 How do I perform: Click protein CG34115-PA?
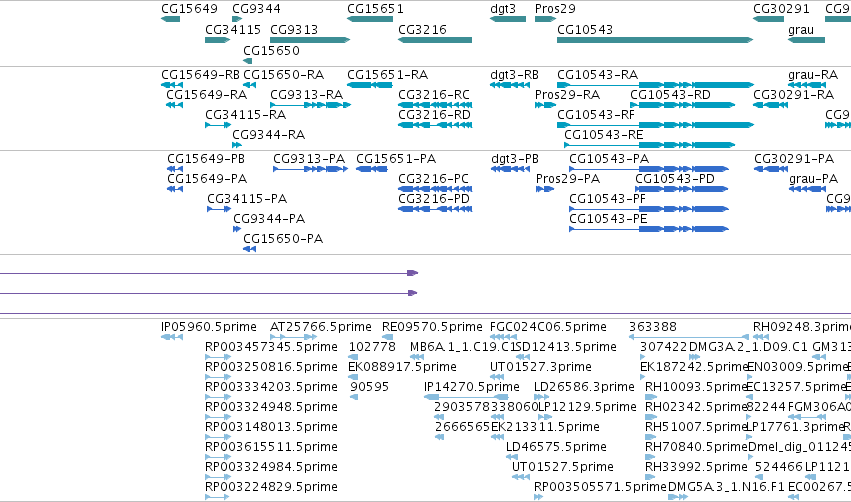point(219,209)
